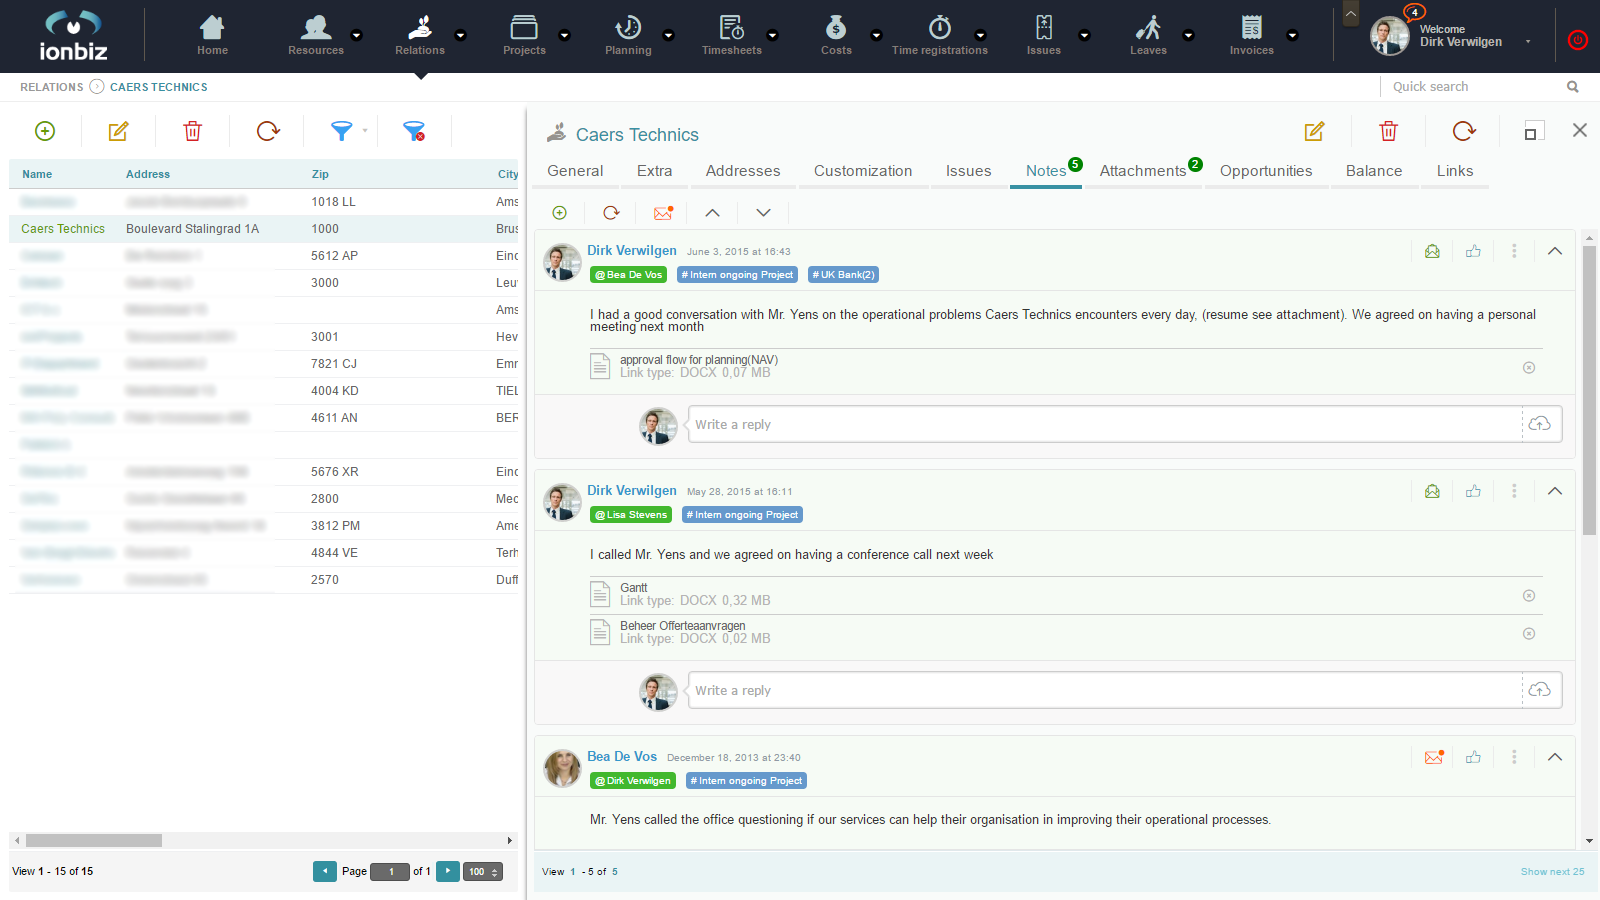The width and height of the screenshot is (1600, 900).
Task: Delete Caers Technics detail record
Action: [1389, 131]
